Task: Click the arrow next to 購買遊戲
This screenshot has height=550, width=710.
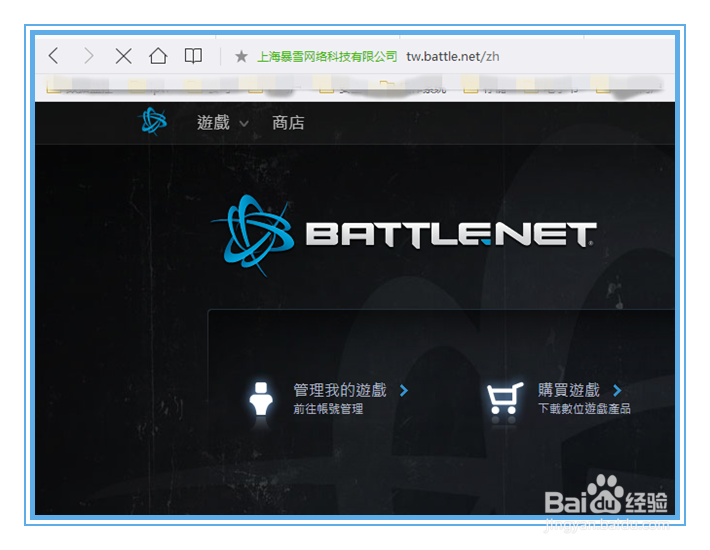Action: [x=617, y=390]
